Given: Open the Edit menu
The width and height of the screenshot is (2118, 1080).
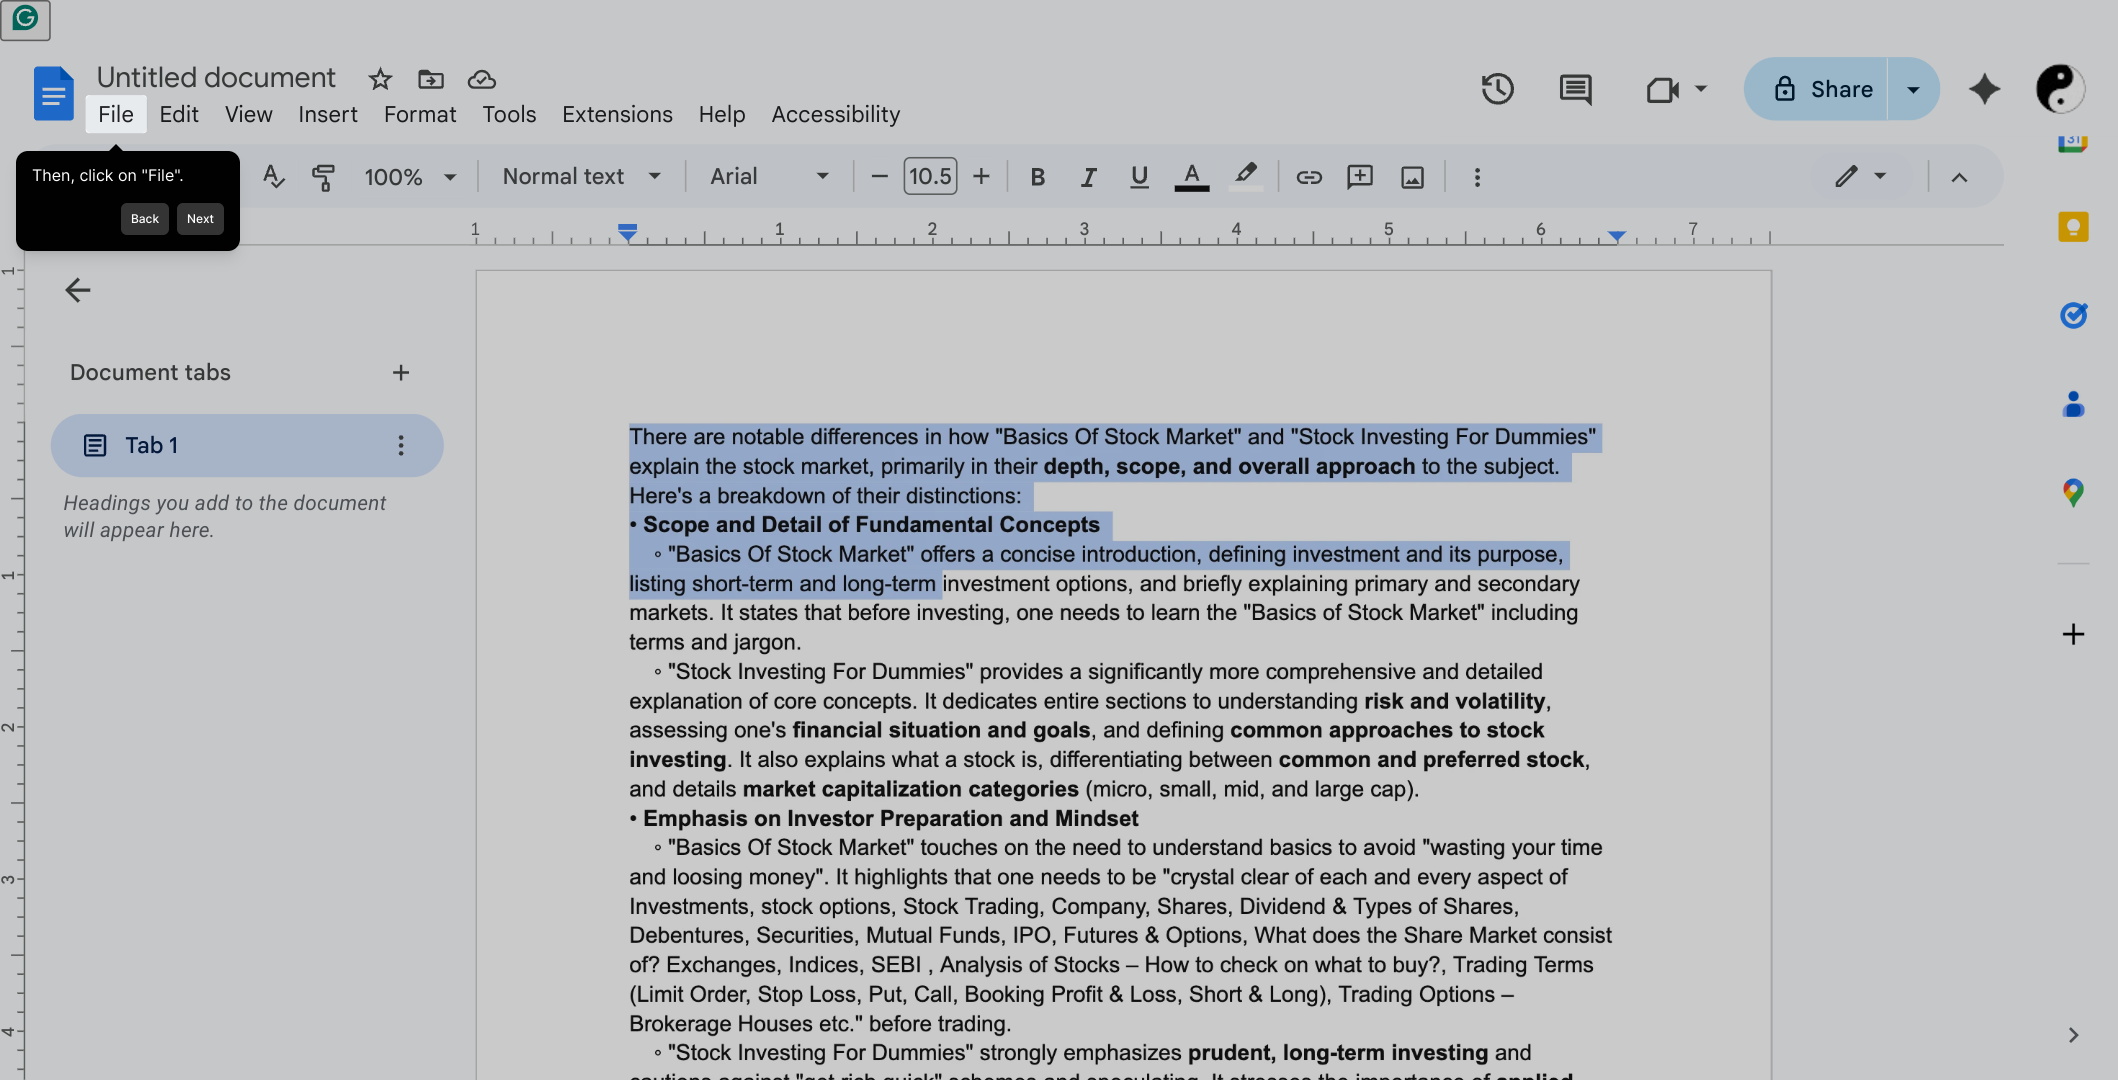Looking at the screenshot, I should click(179, 115).
